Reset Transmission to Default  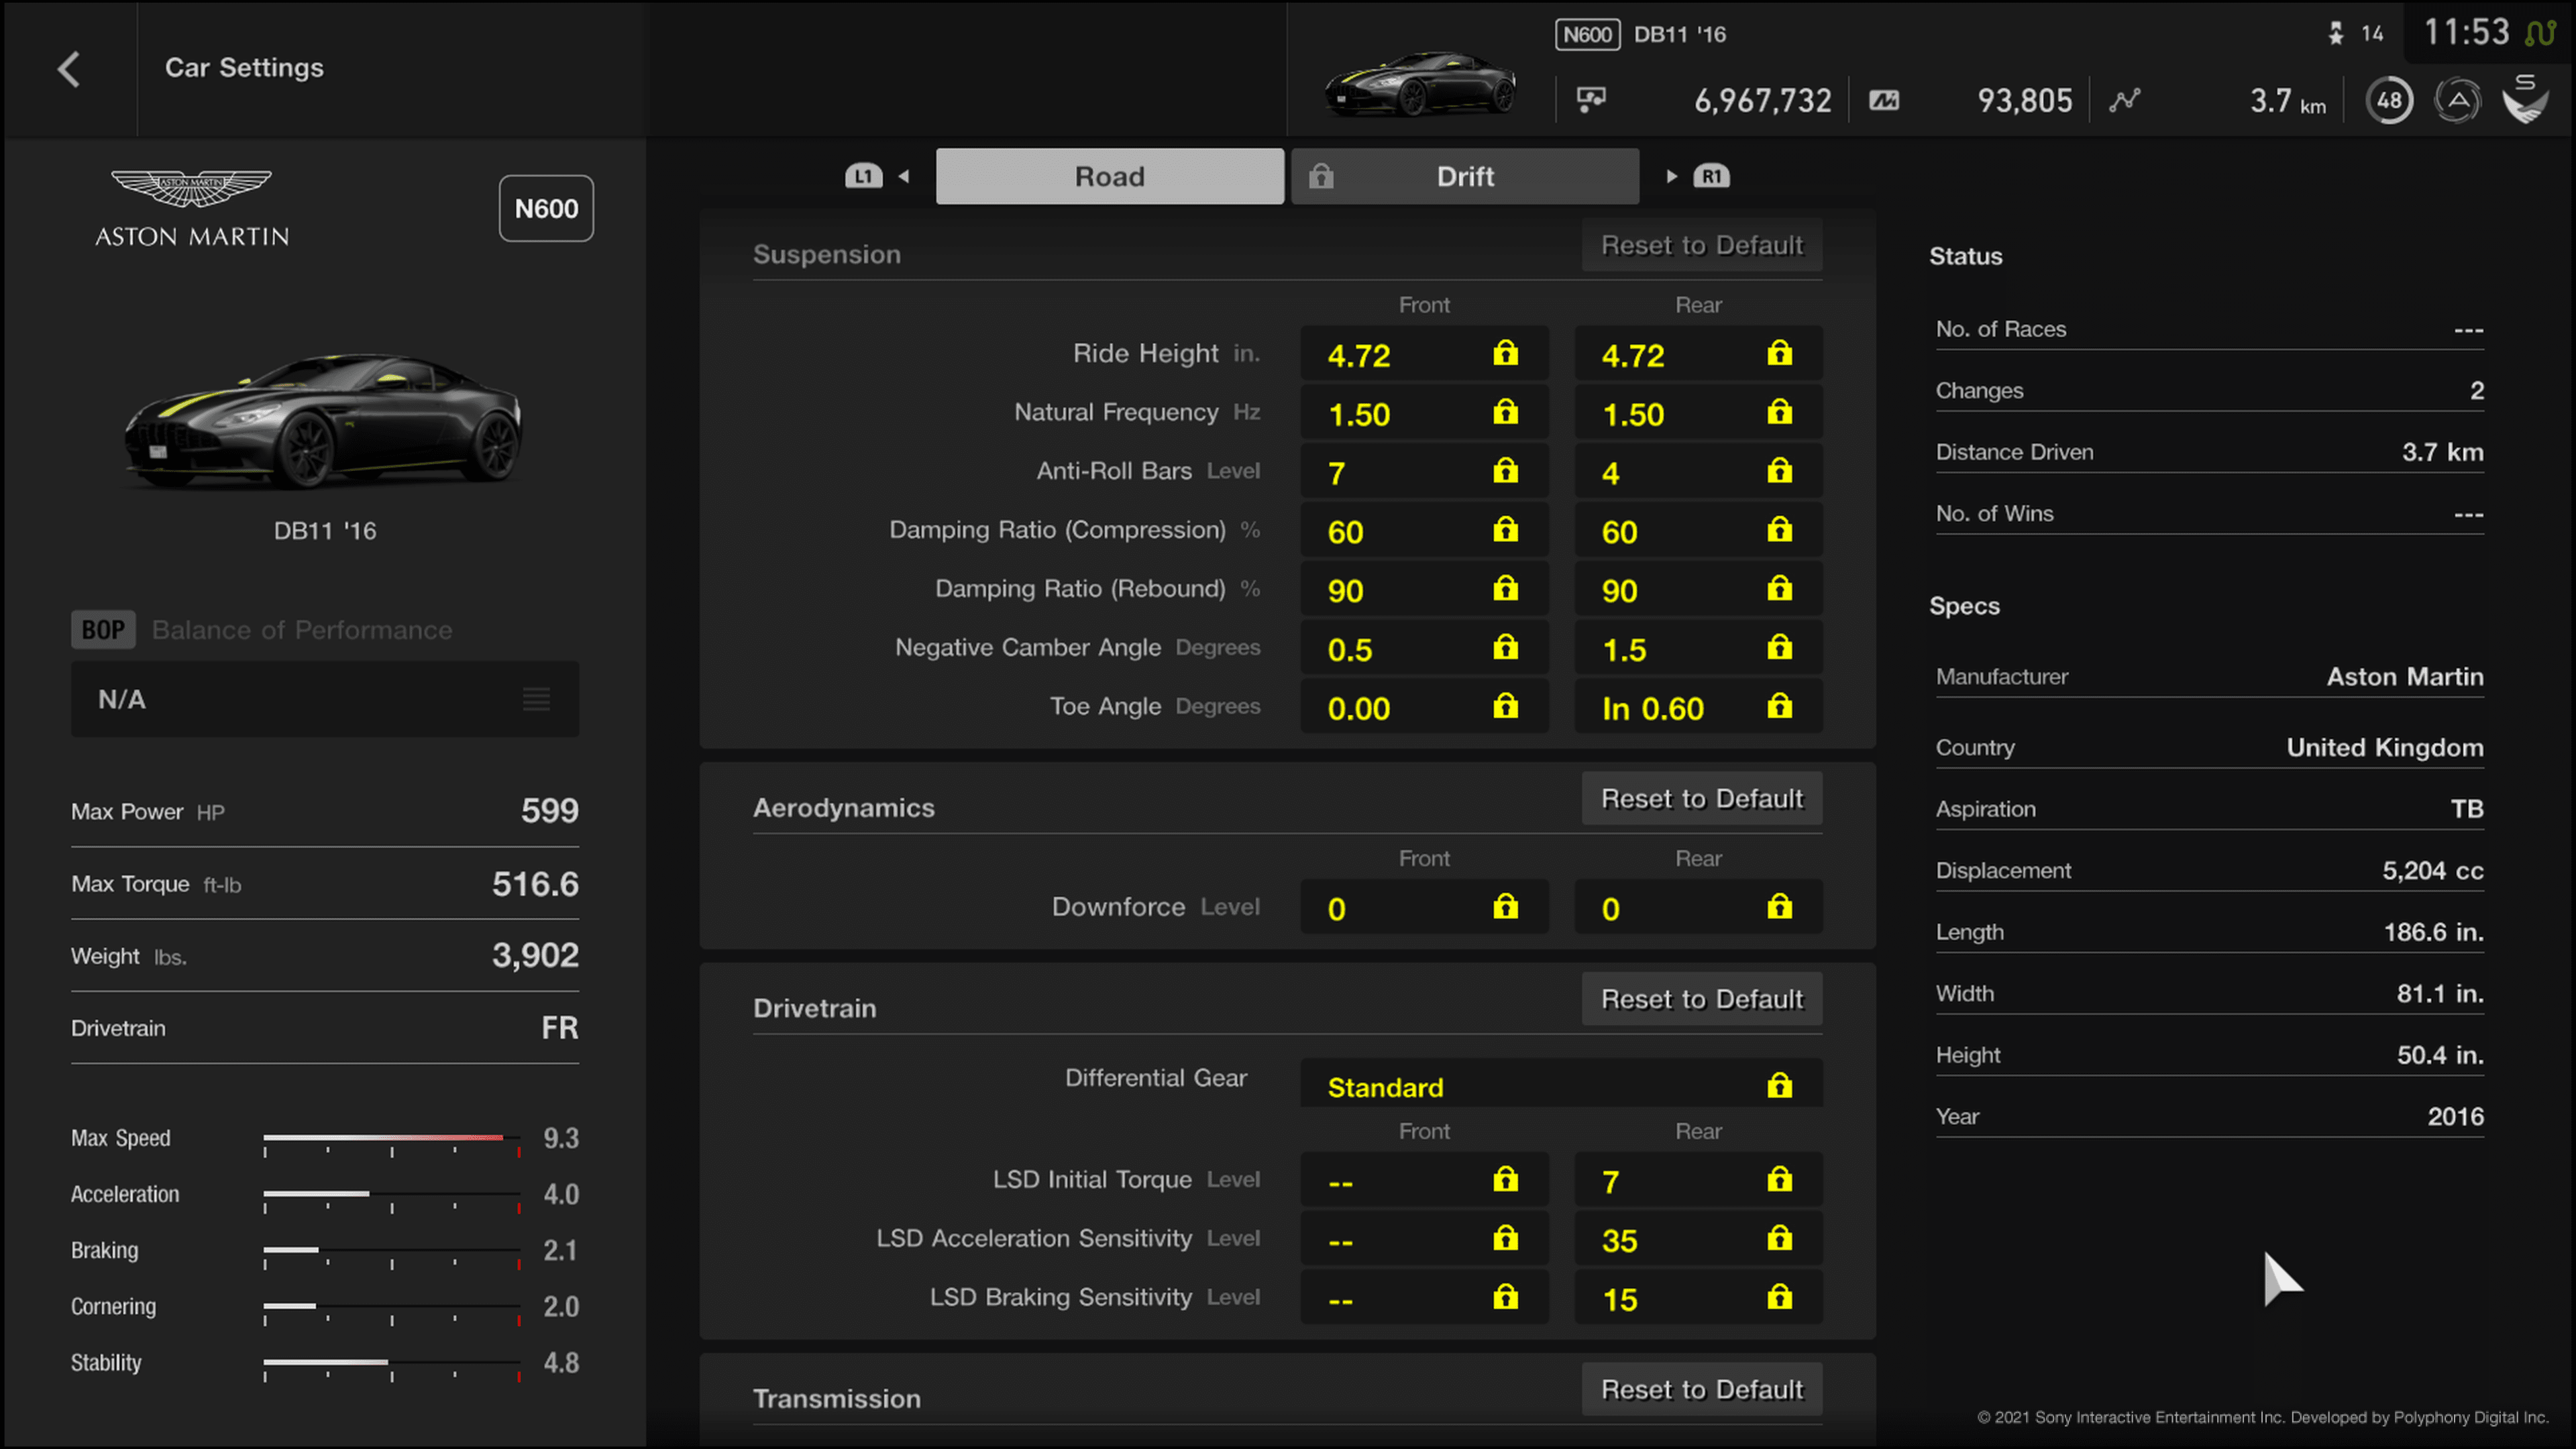coord(1702,1390)
